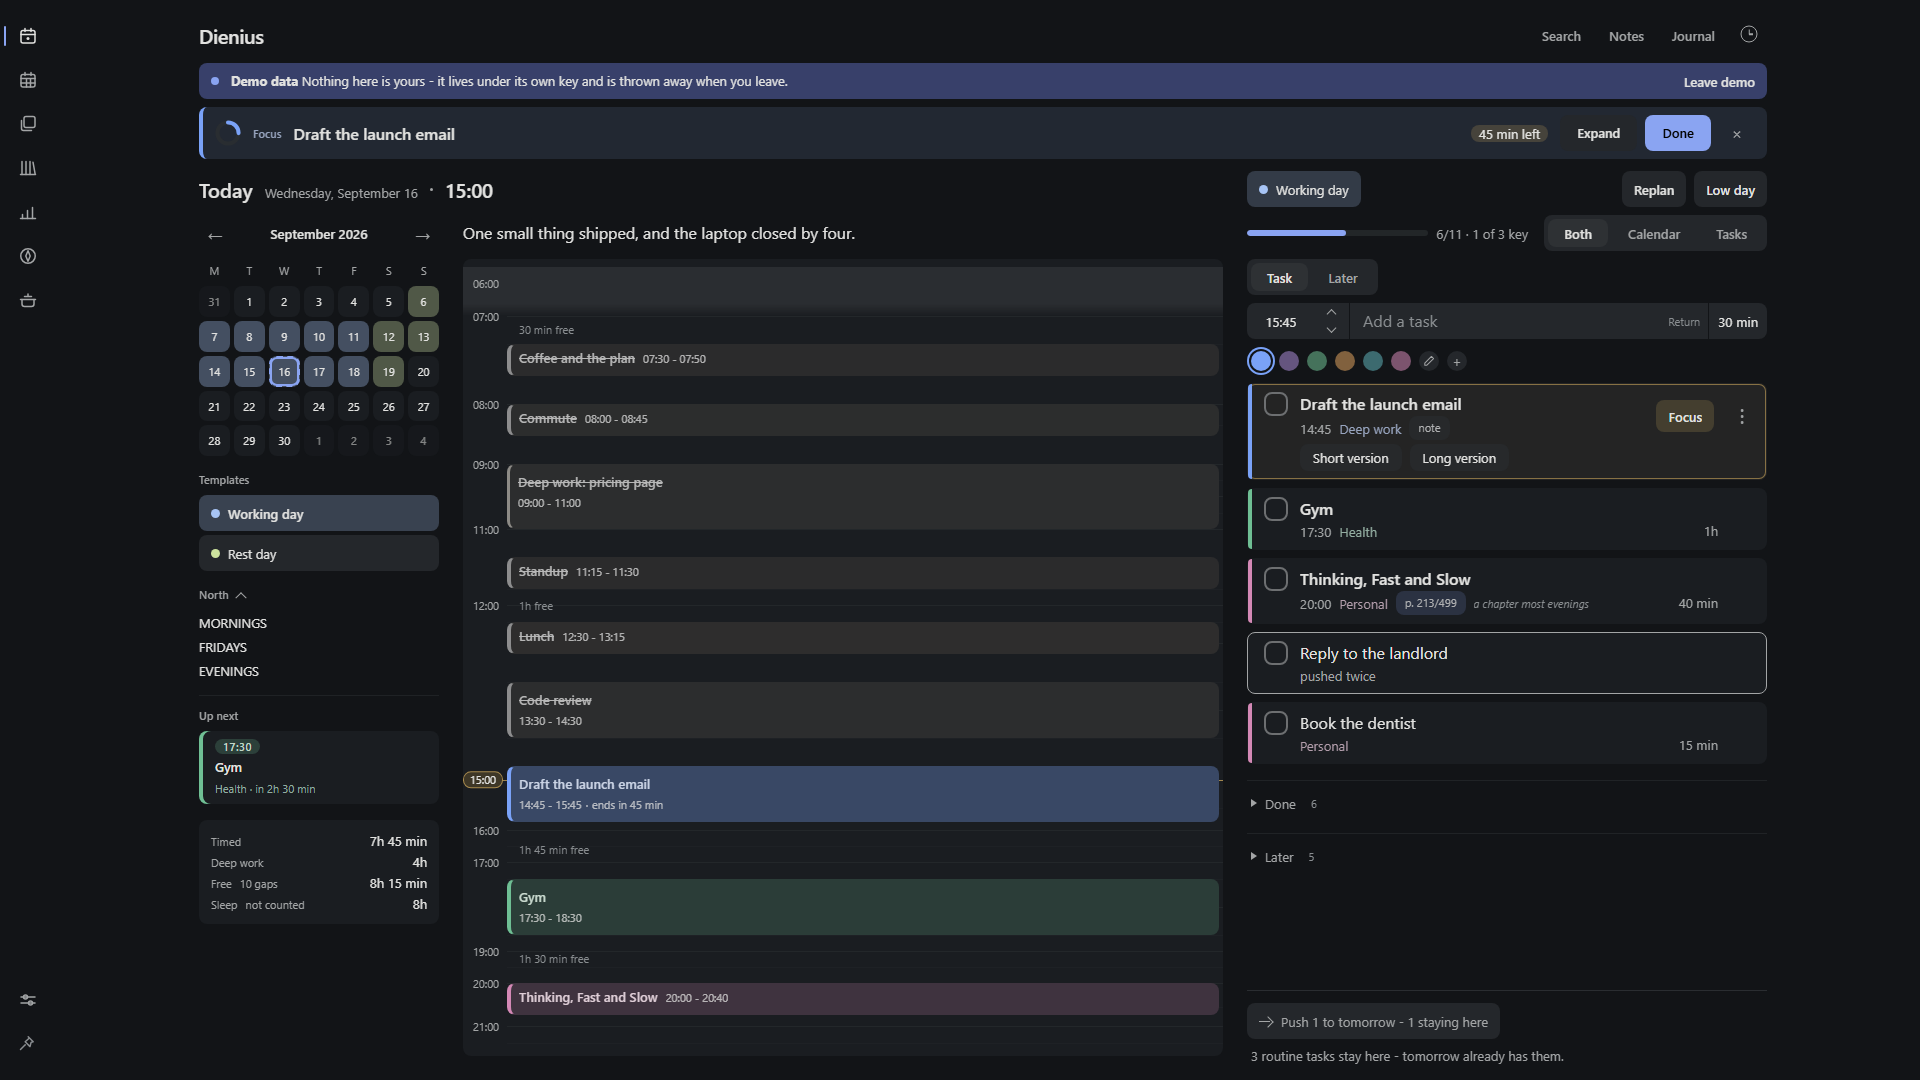The height and width of the screenshot is (1080, 1920).
Task: Open the stacked copies templates sidebar icon
Action: click(x=28, y=124)
